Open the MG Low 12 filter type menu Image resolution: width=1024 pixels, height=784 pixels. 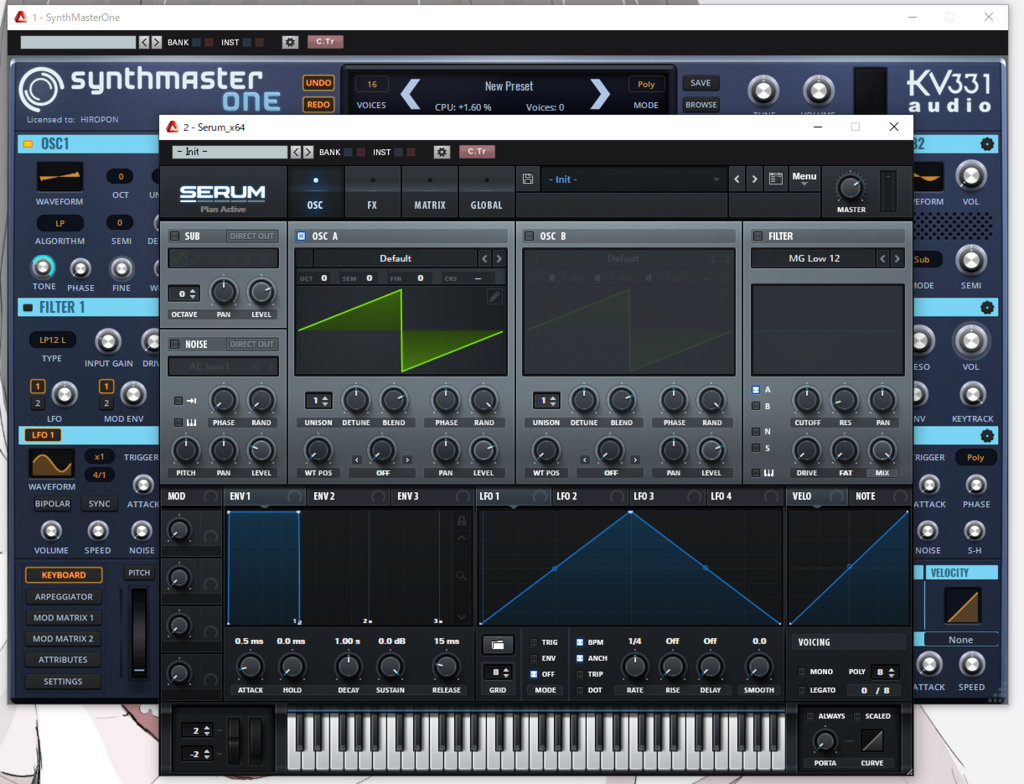pos(814,259)
